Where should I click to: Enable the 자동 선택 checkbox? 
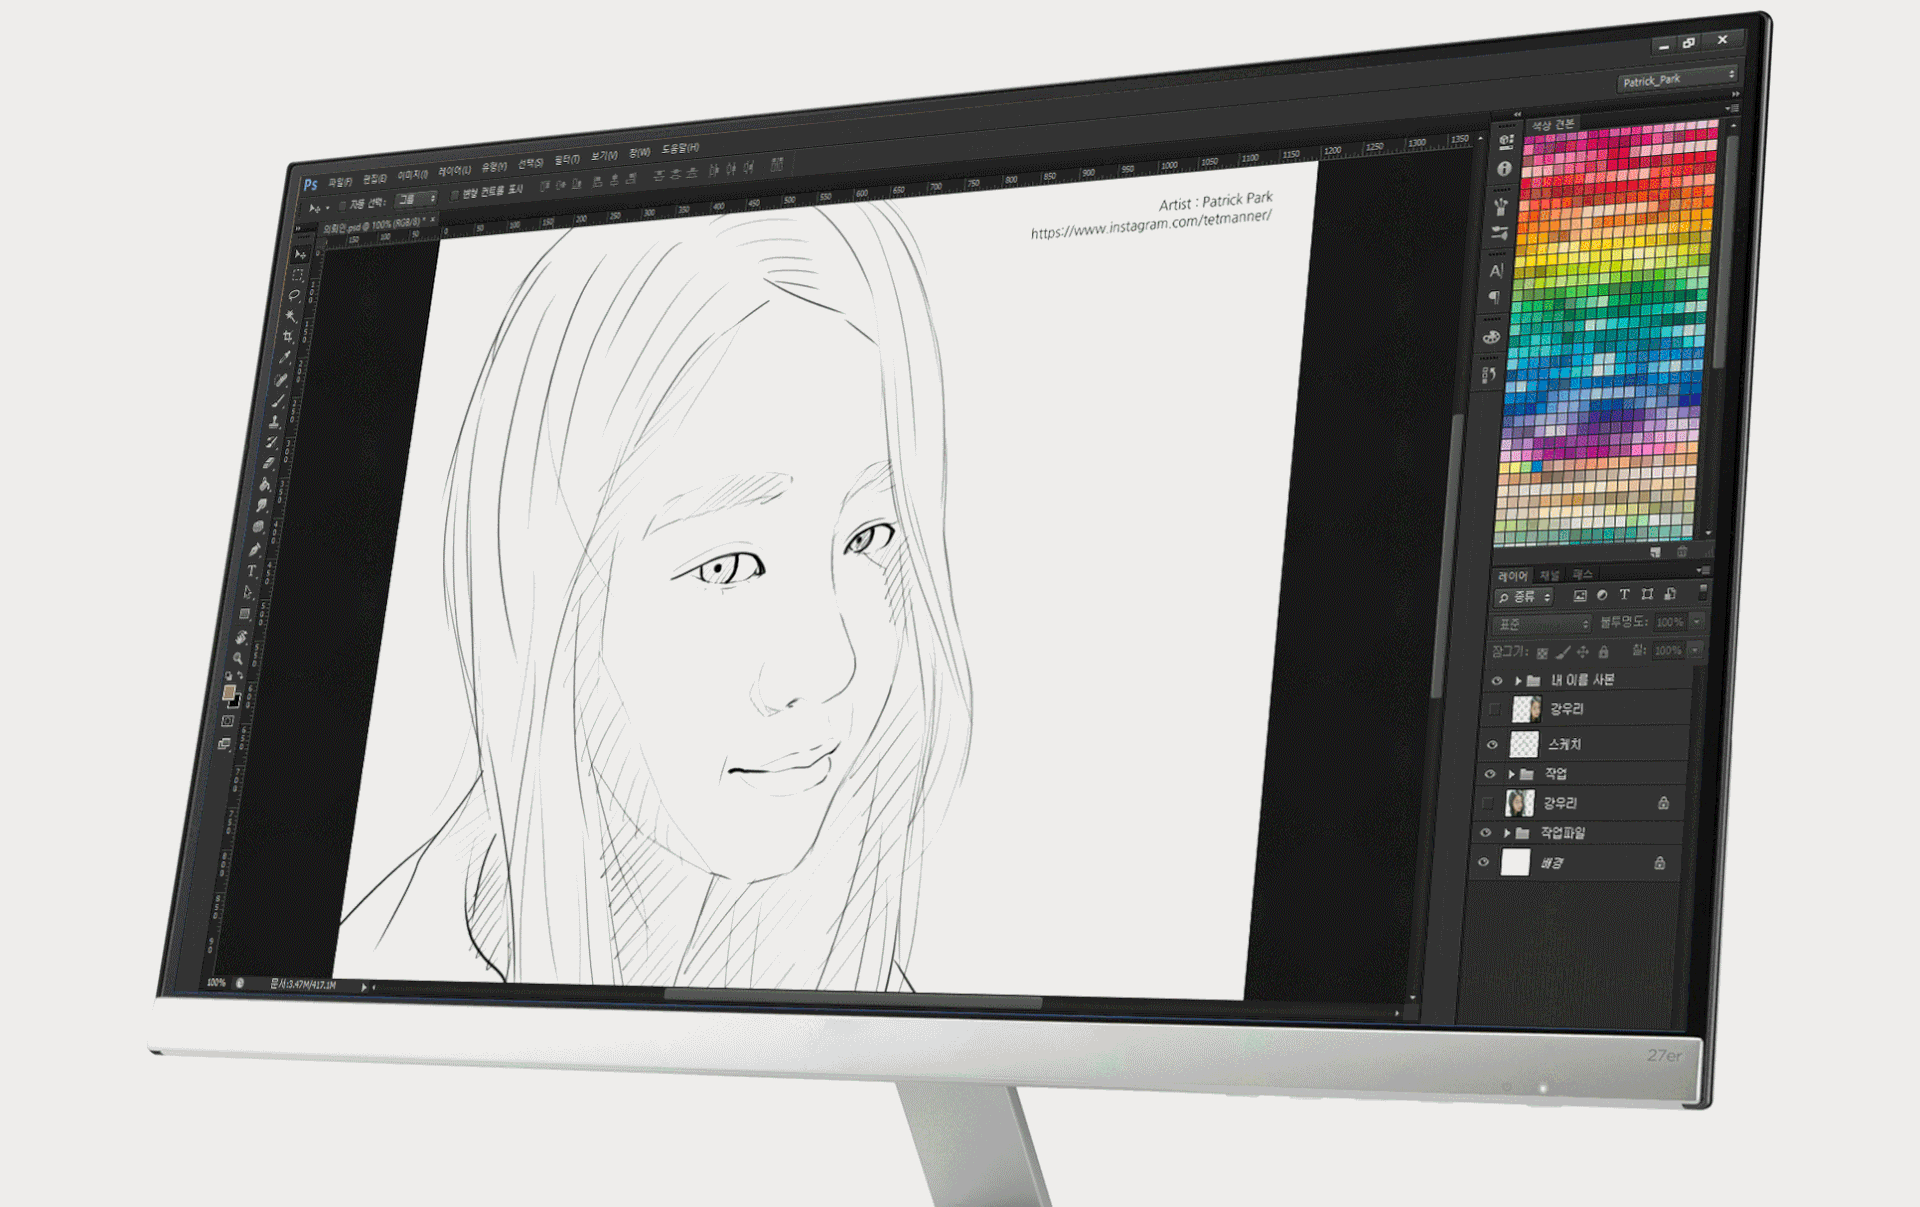341,205
